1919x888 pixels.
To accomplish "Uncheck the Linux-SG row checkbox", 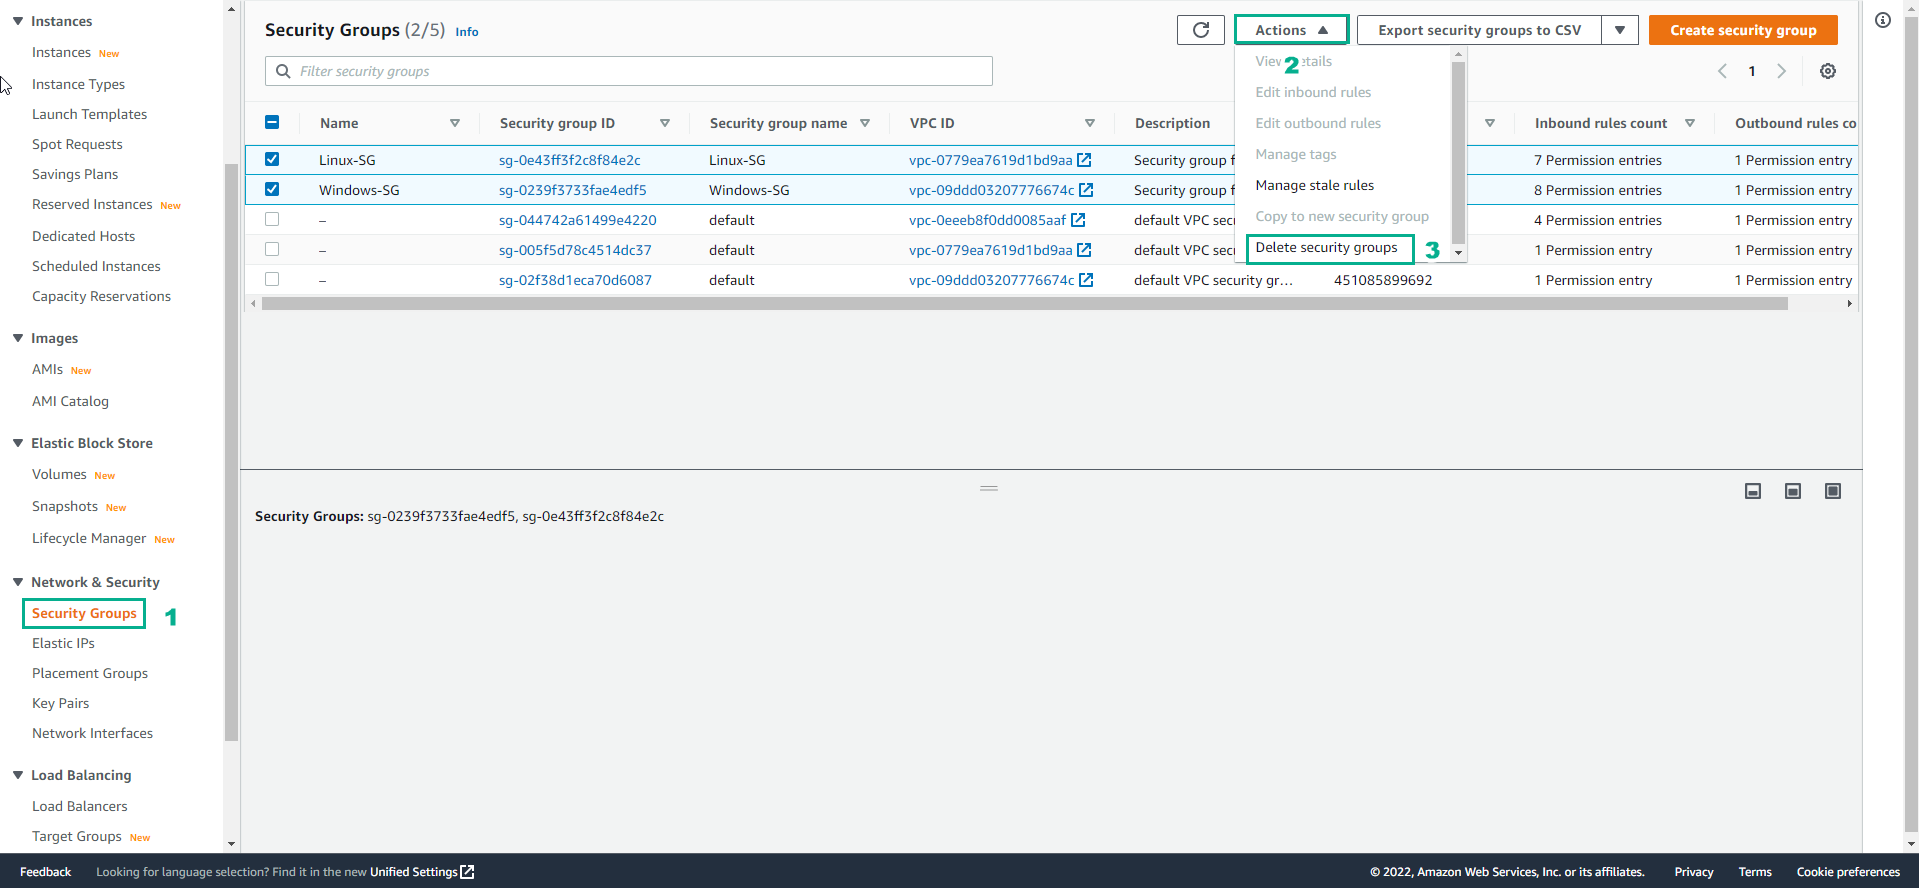I will point(272,159).
